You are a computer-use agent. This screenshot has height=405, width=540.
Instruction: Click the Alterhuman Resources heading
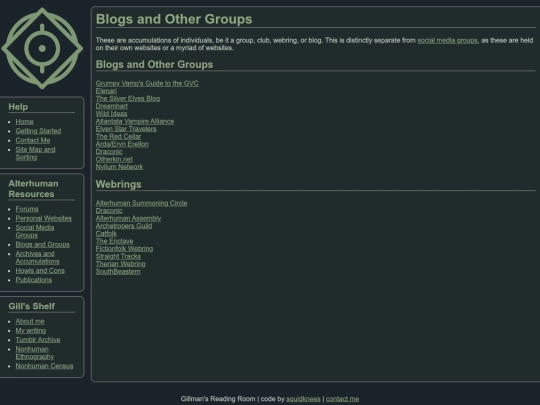[33, 189]
